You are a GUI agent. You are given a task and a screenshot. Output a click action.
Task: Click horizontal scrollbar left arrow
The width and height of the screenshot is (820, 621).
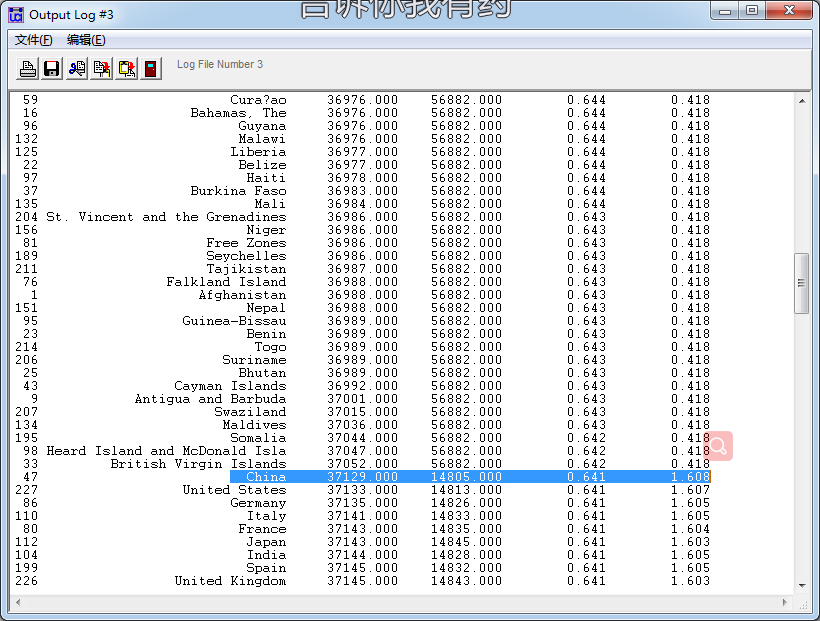[x=18, y=602]
